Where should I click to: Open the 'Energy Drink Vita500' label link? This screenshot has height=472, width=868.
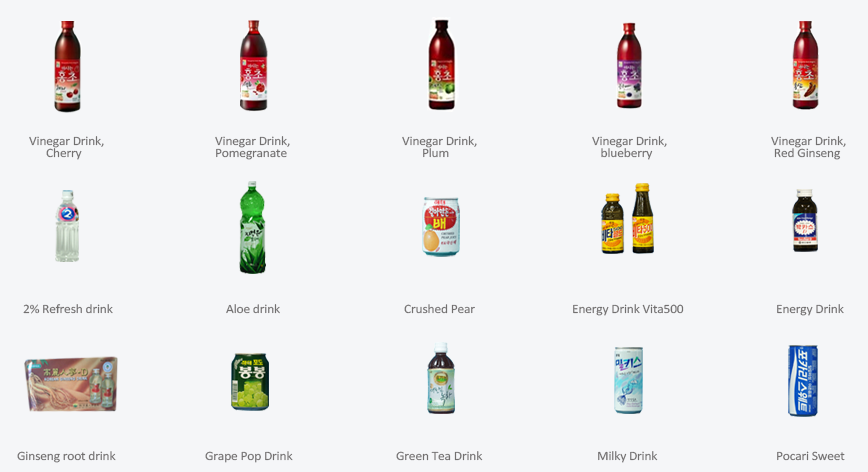(627, 309)
